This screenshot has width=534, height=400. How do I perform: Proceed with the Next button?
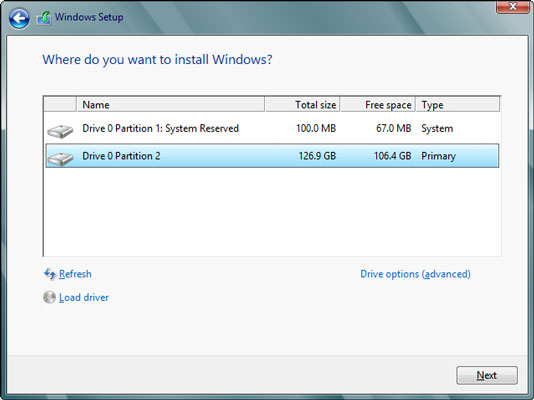click(x=487, y=375)
